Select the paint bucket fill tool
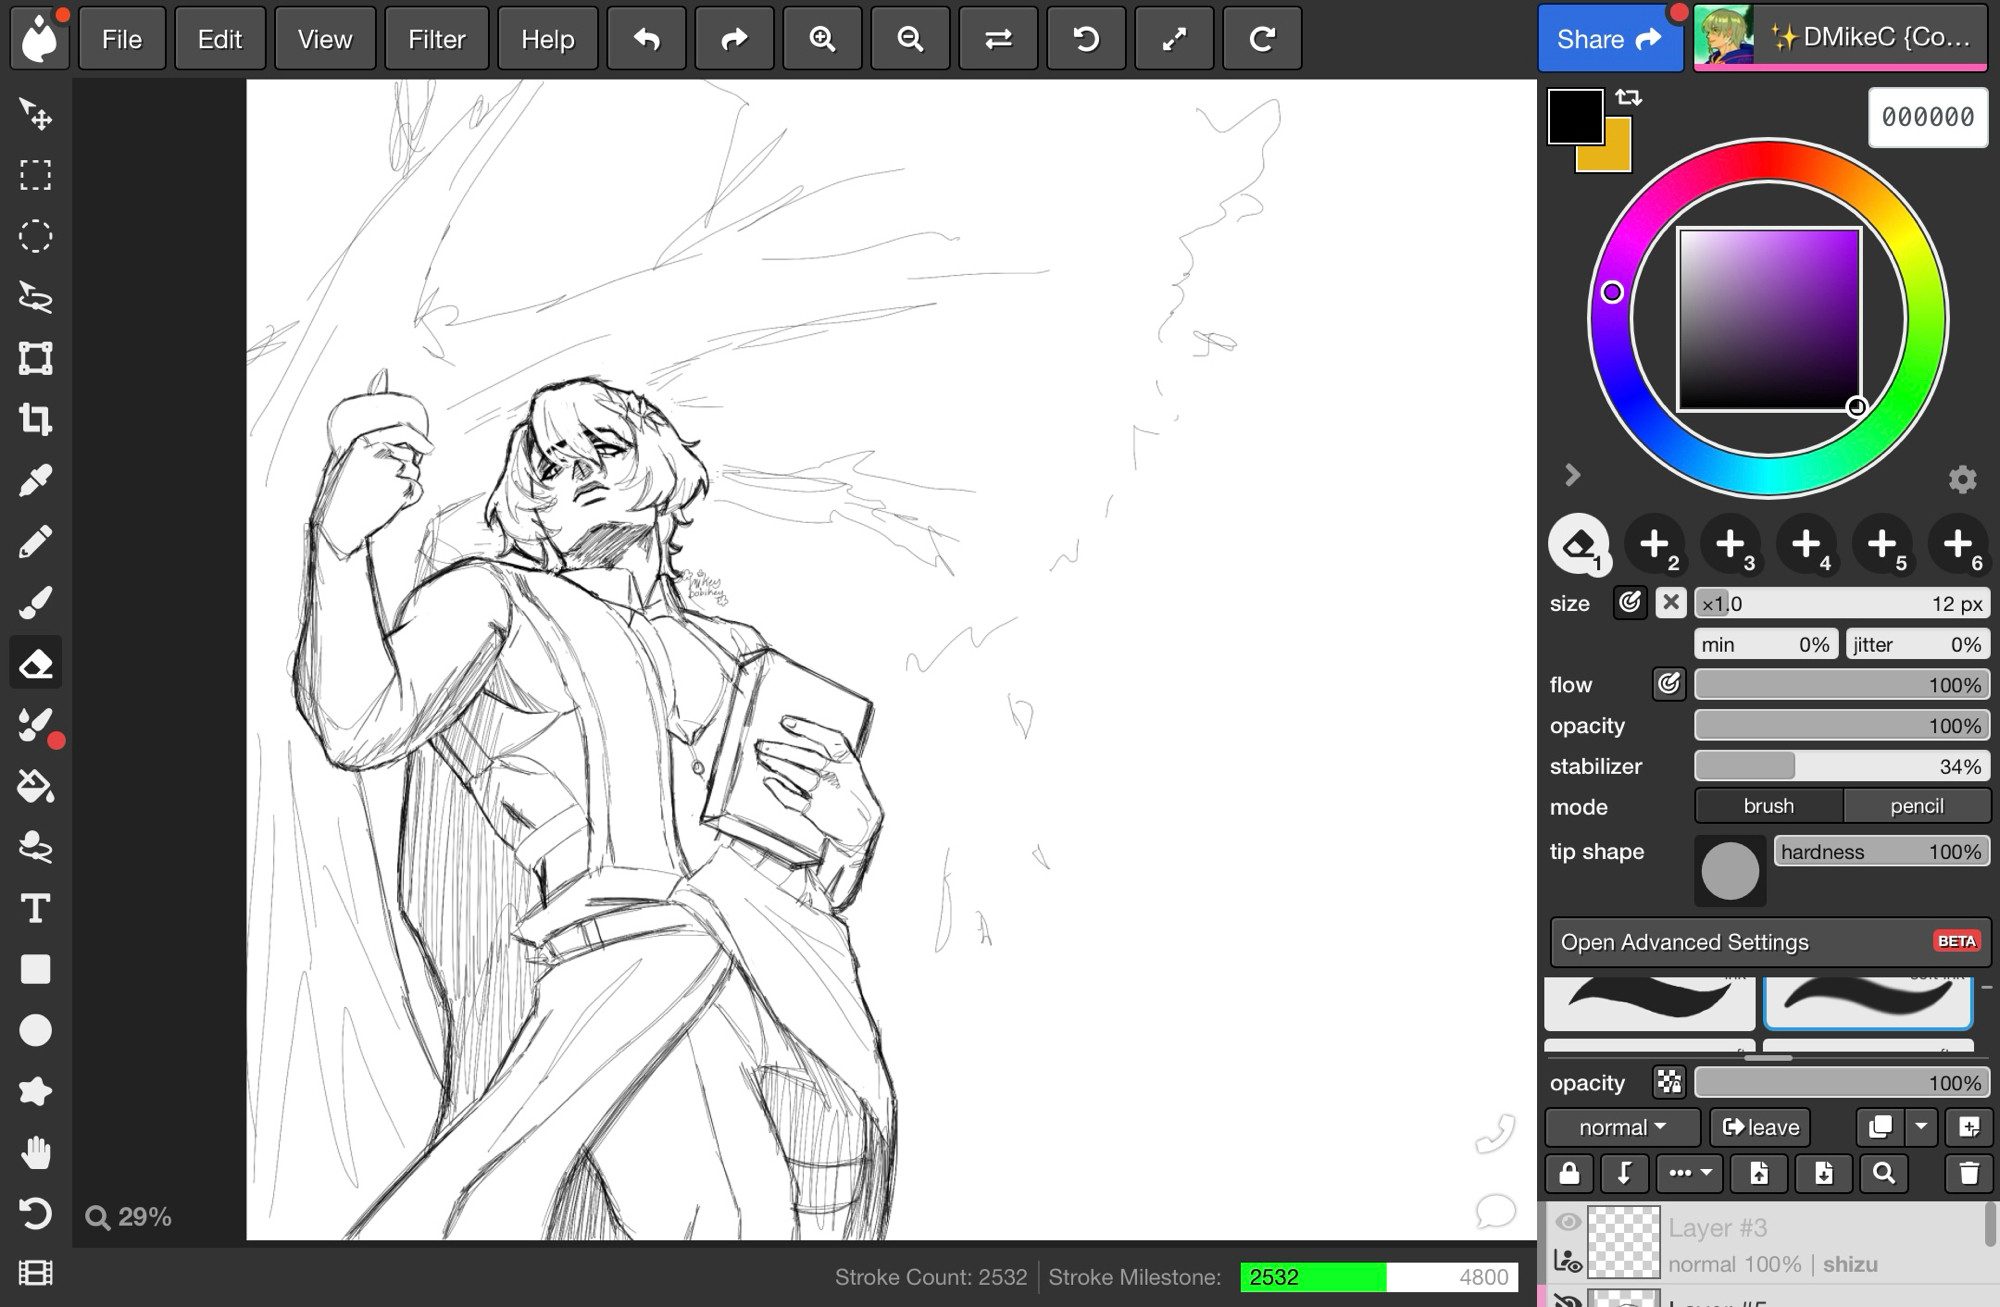2000x1307 pixels. [x=36, y=786]
